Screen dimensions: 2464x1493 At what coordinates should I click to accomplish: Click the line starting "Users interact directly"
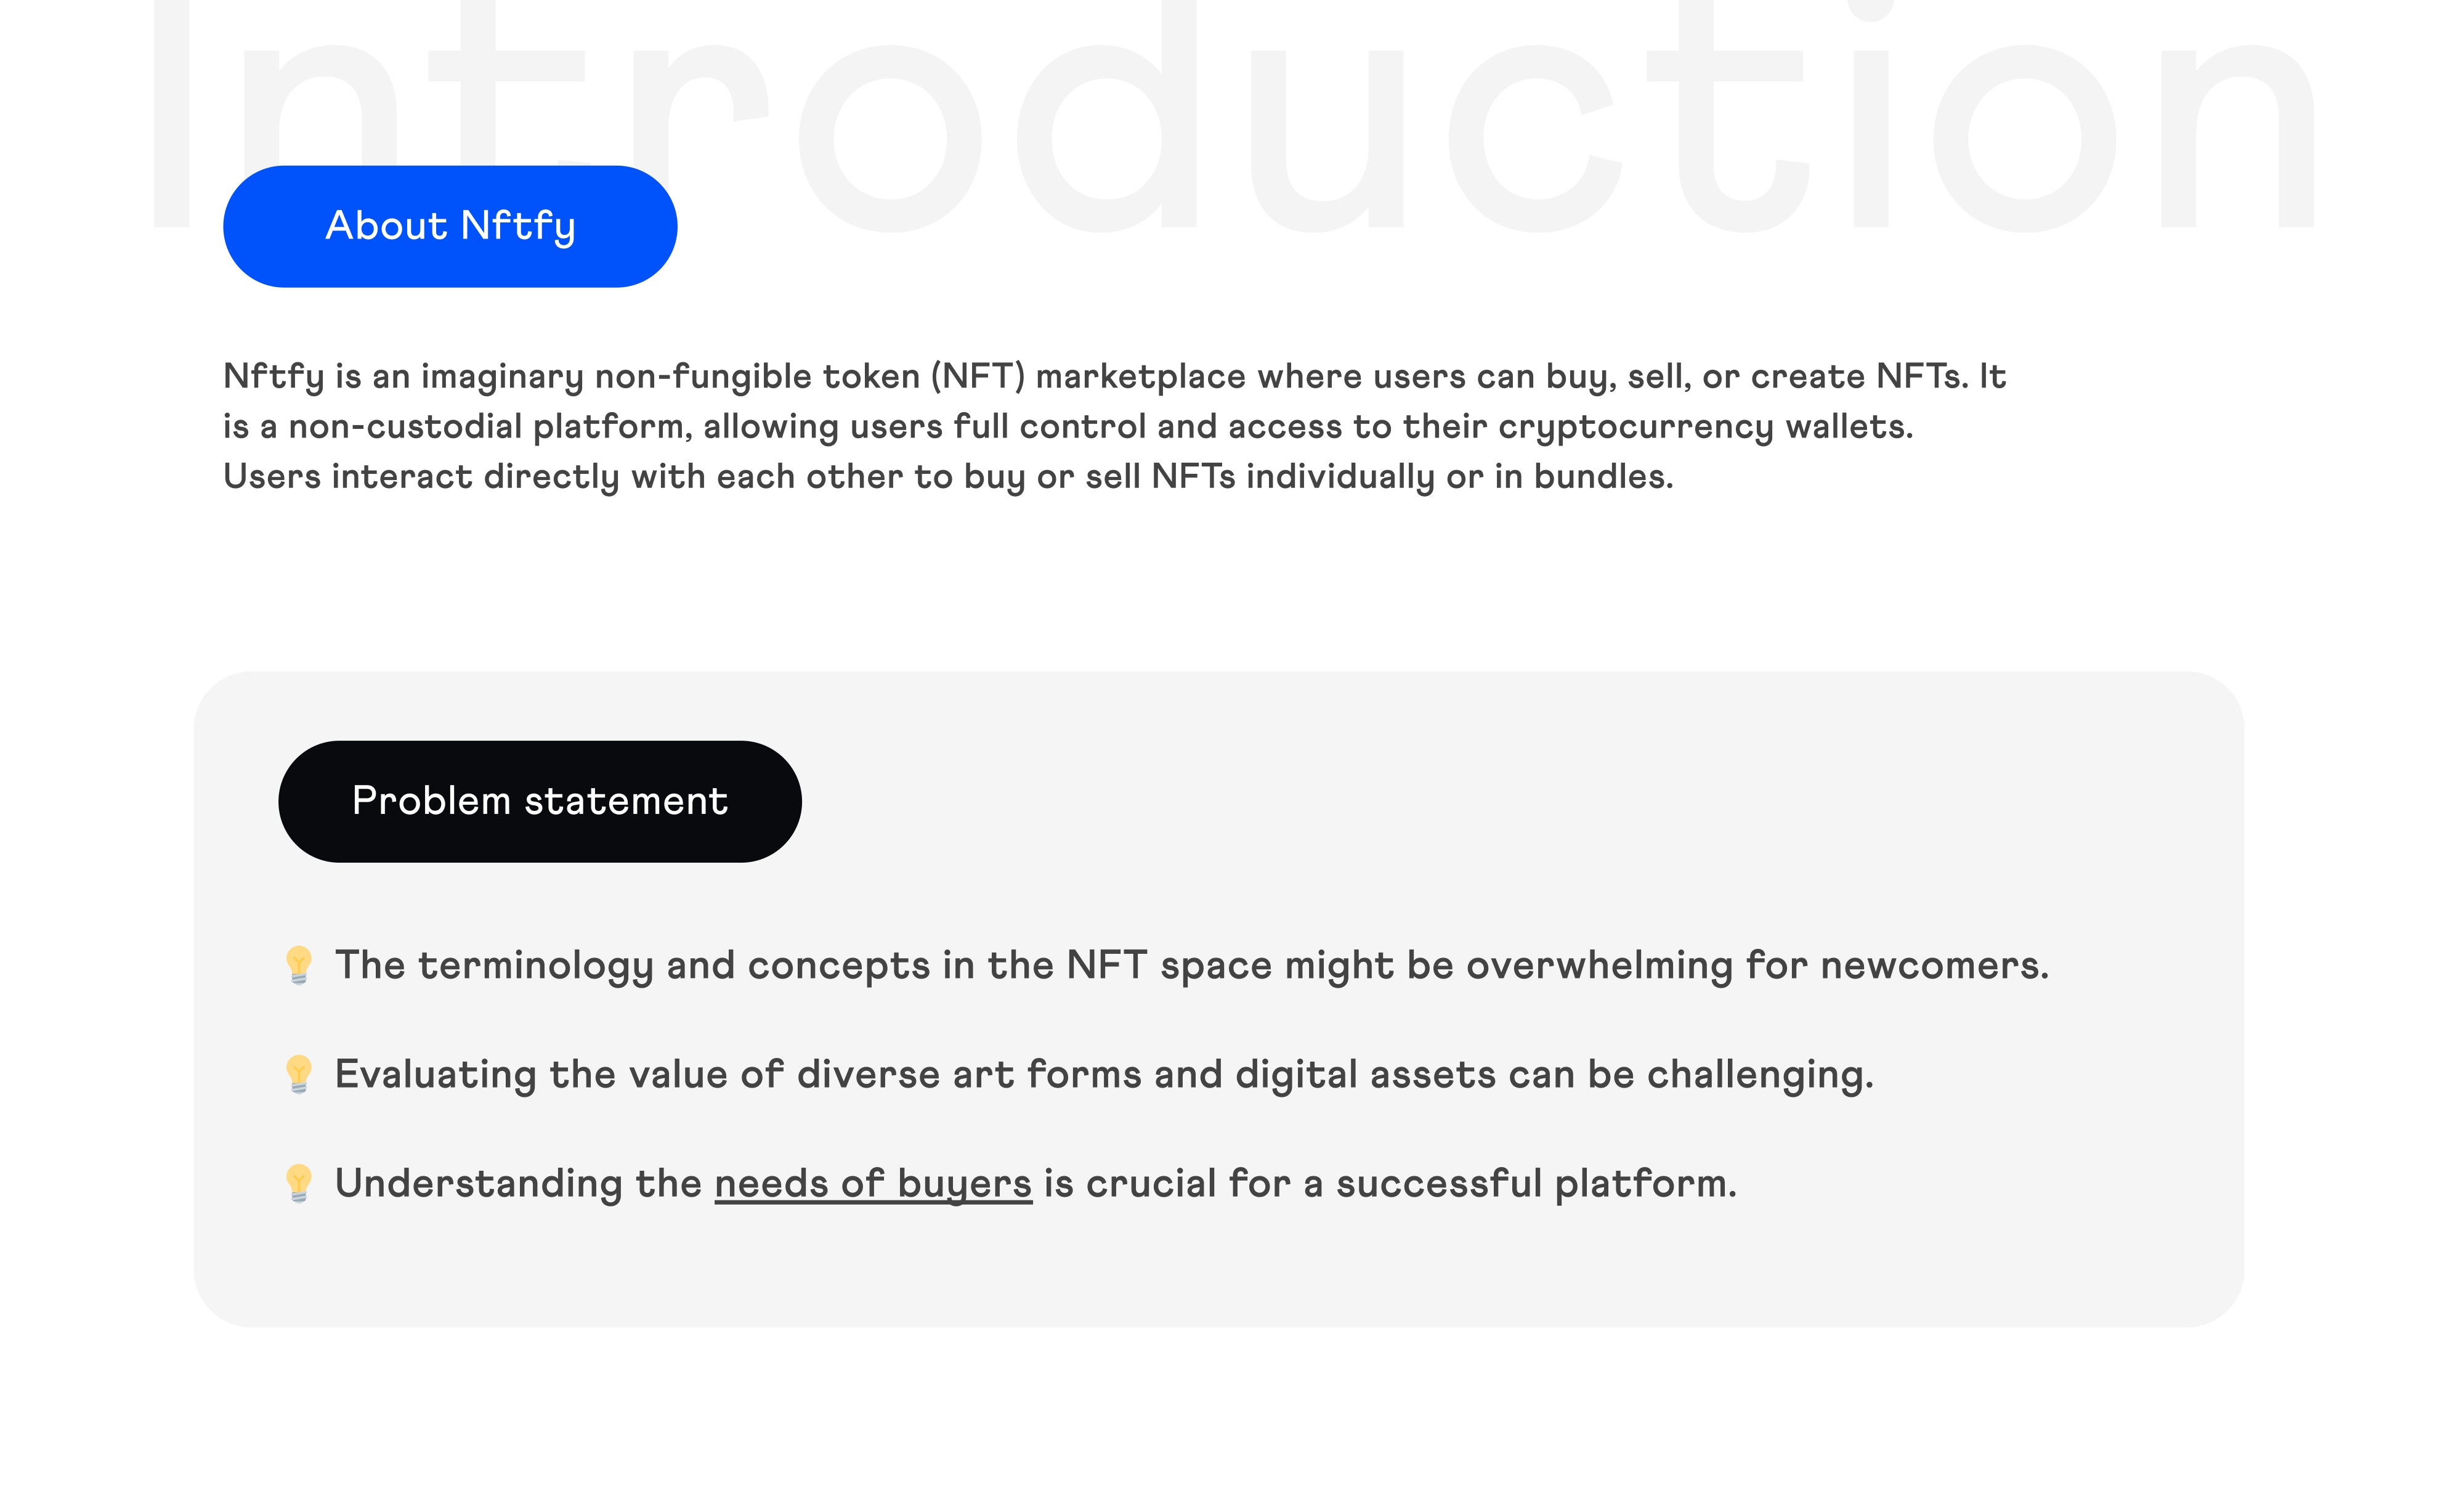pyautogui.click(x=947, y=477)
